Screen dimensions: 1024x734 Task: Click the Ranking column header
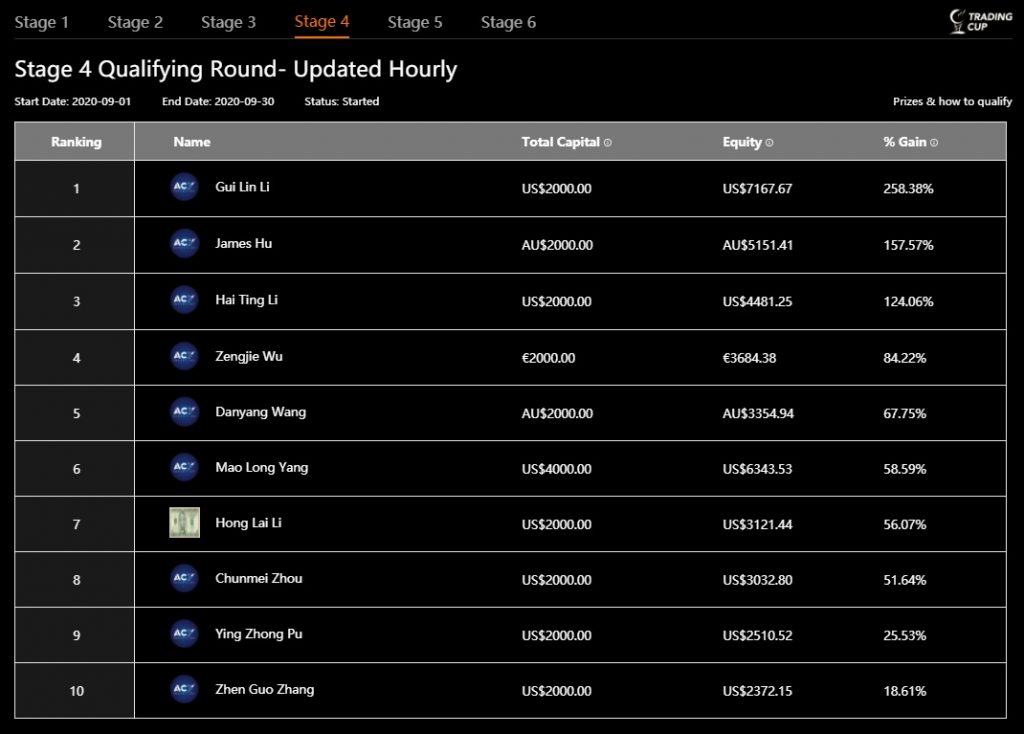click(76, 142)
